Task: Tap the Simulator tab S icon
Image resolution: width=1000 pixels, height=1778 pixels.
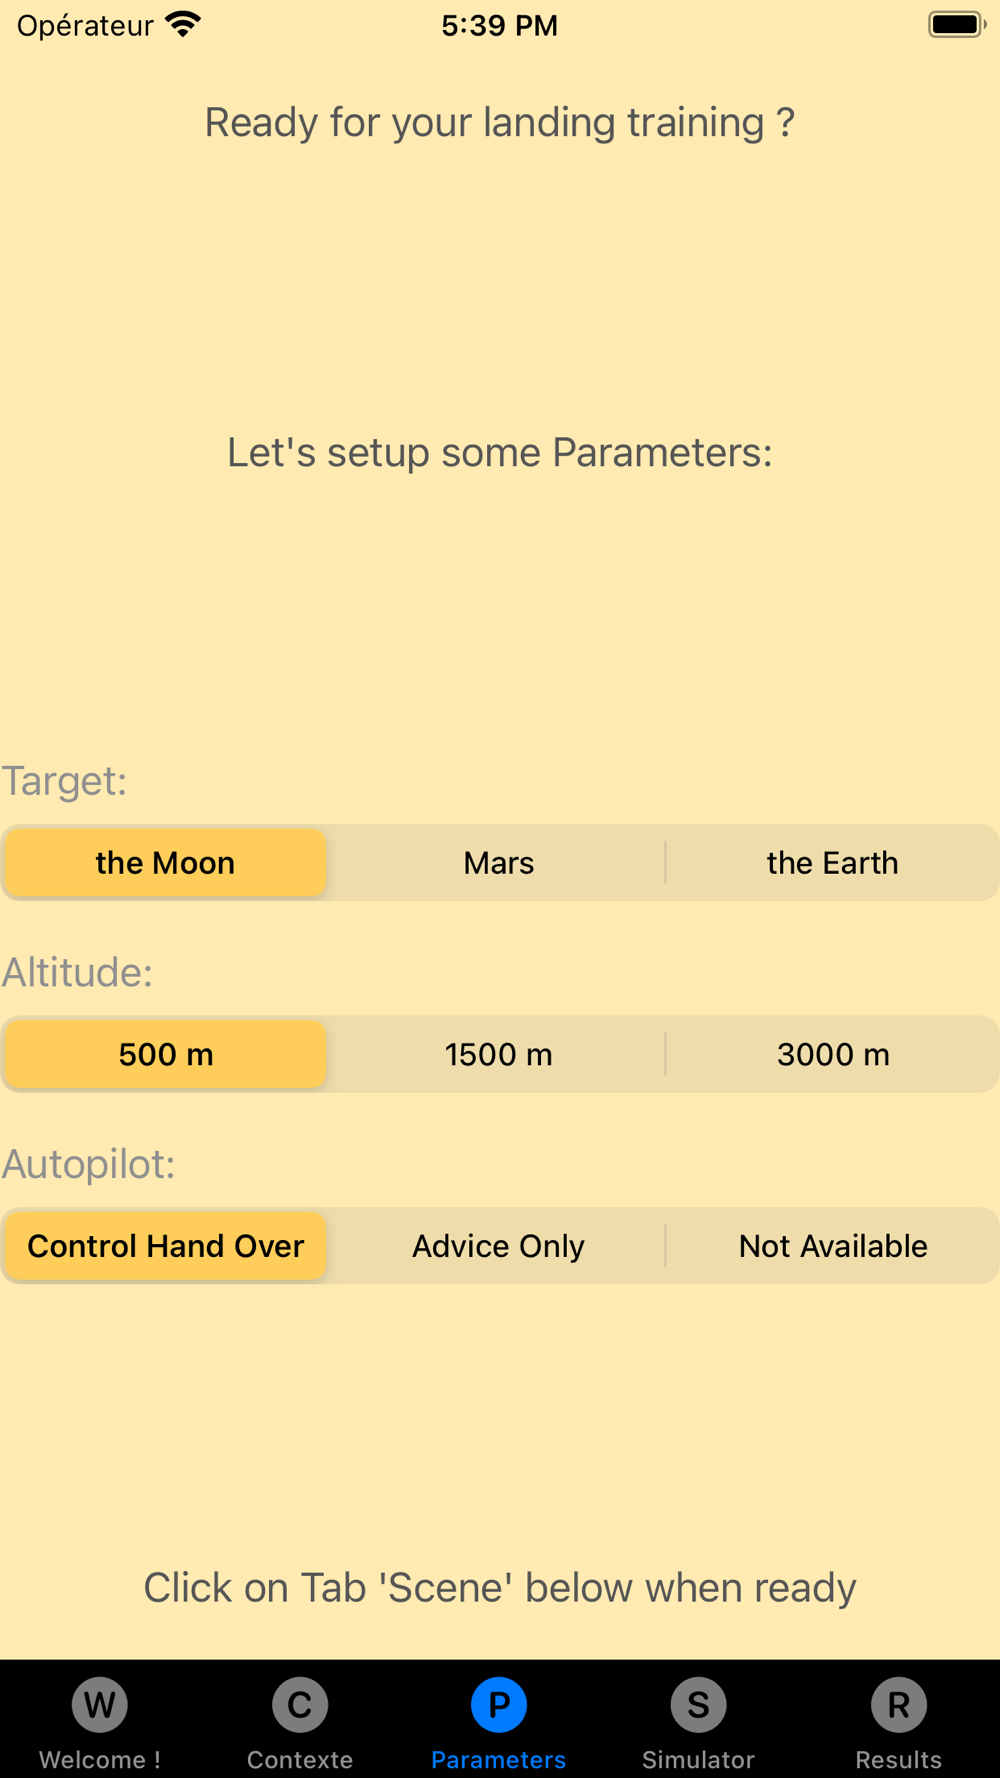Action: point(699,1705)
